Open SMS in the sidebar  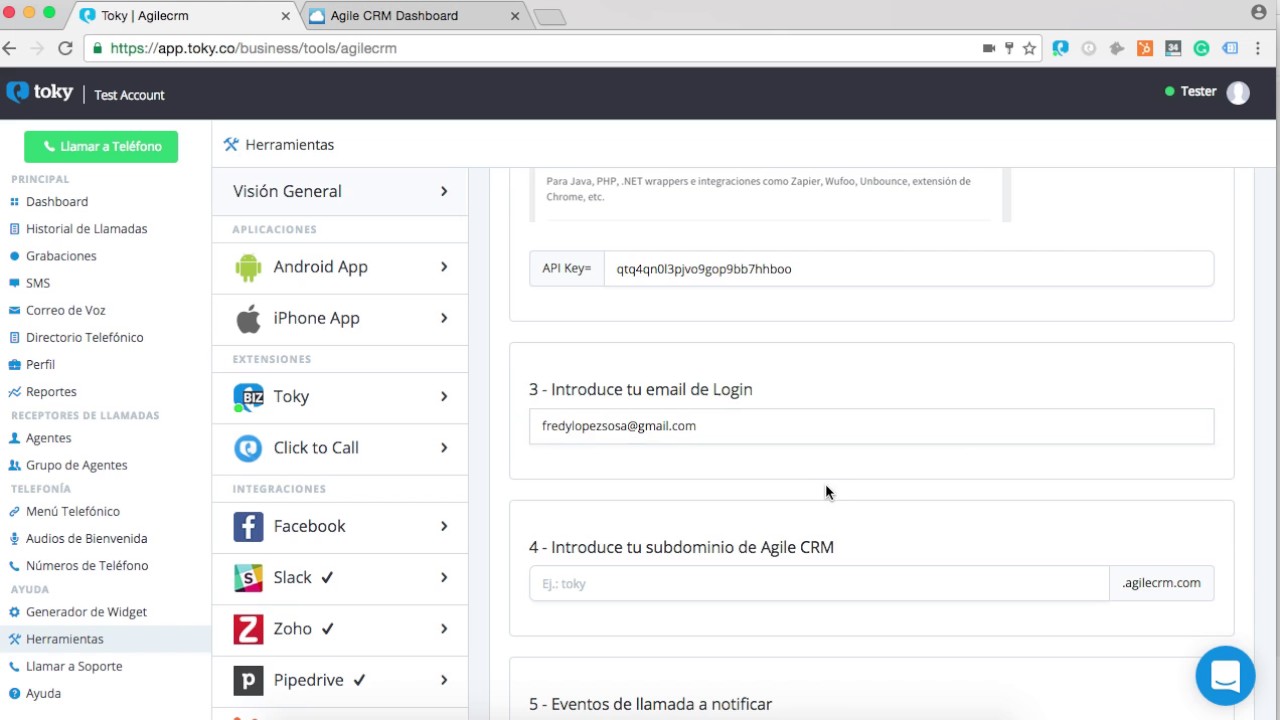[x=38, y=283]
